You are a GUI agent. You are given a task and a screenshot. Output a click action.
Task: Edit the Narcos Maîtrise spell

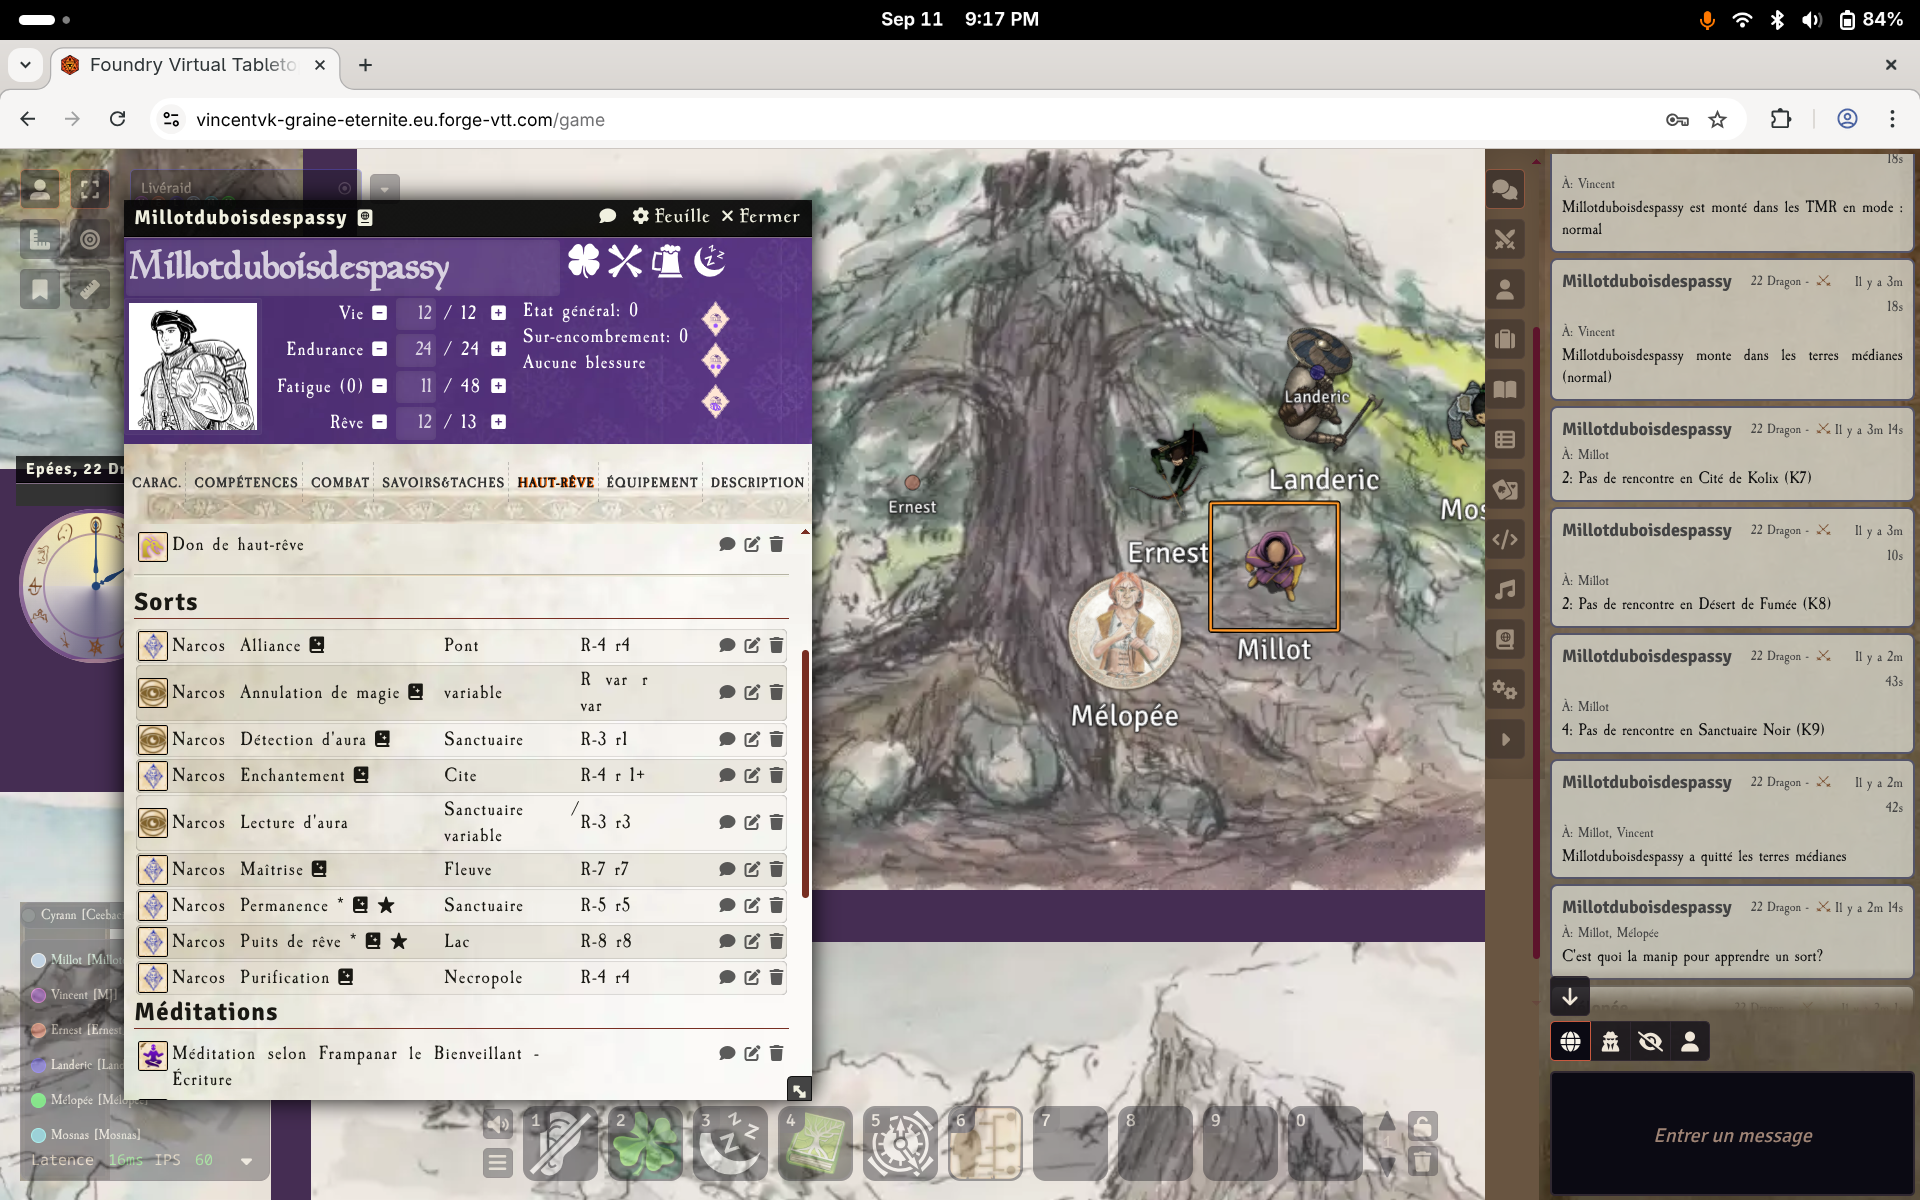752,869
